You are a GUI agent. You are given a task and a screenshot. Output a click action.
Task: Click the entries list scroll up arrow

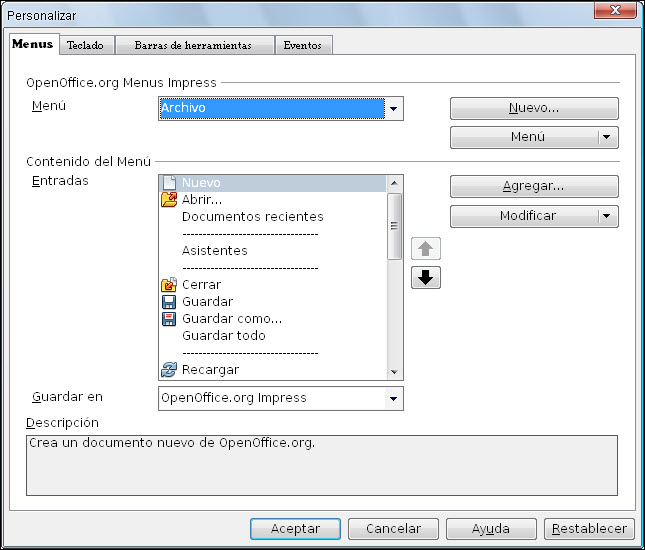click(394, 183)
